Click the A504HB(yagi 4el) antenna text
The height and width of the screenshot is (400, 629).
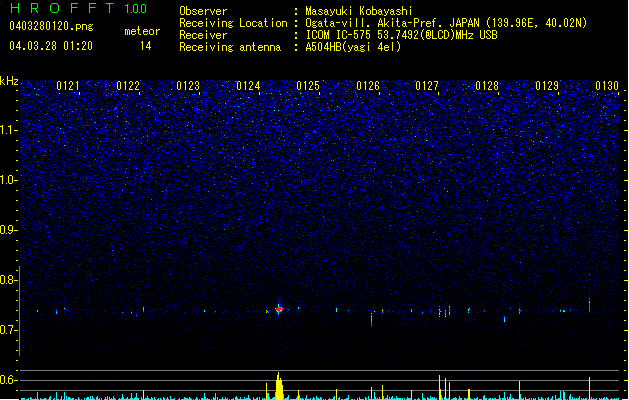pos(353,47)
